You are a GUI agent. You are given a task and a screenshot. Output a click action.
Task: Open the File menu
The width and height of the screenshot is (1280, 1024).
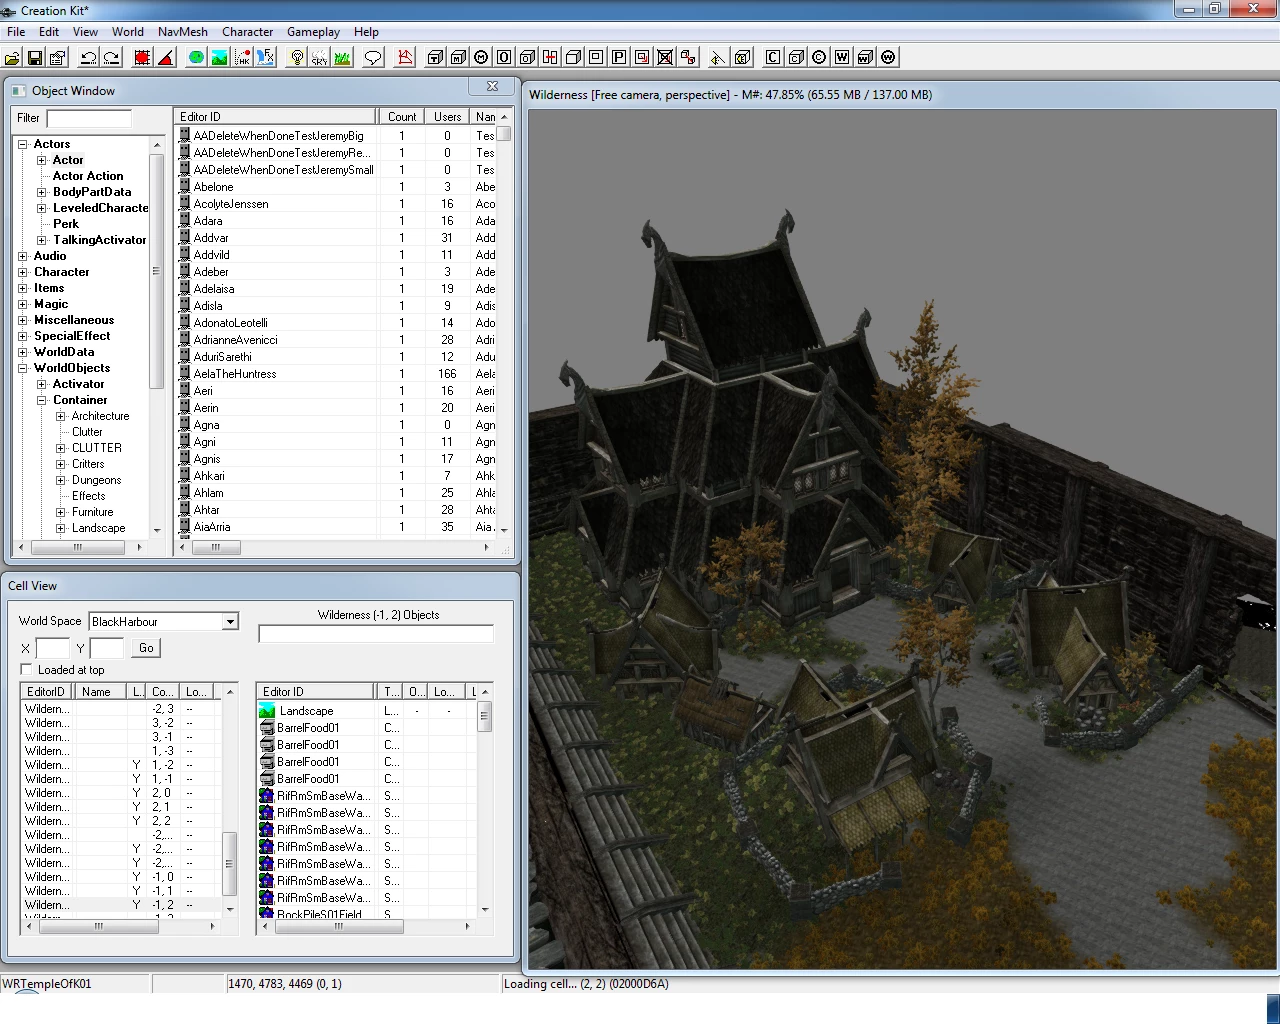16,32
